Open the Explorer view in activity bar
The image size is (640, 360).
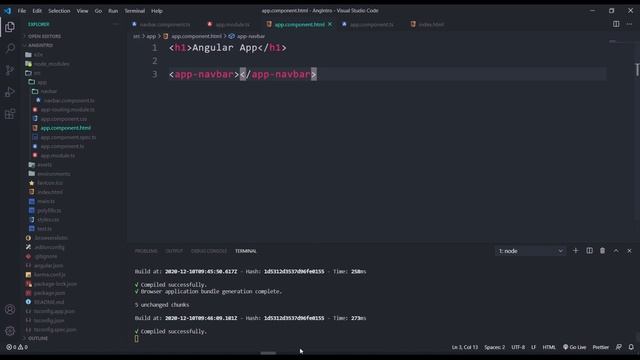click(10, 27)
